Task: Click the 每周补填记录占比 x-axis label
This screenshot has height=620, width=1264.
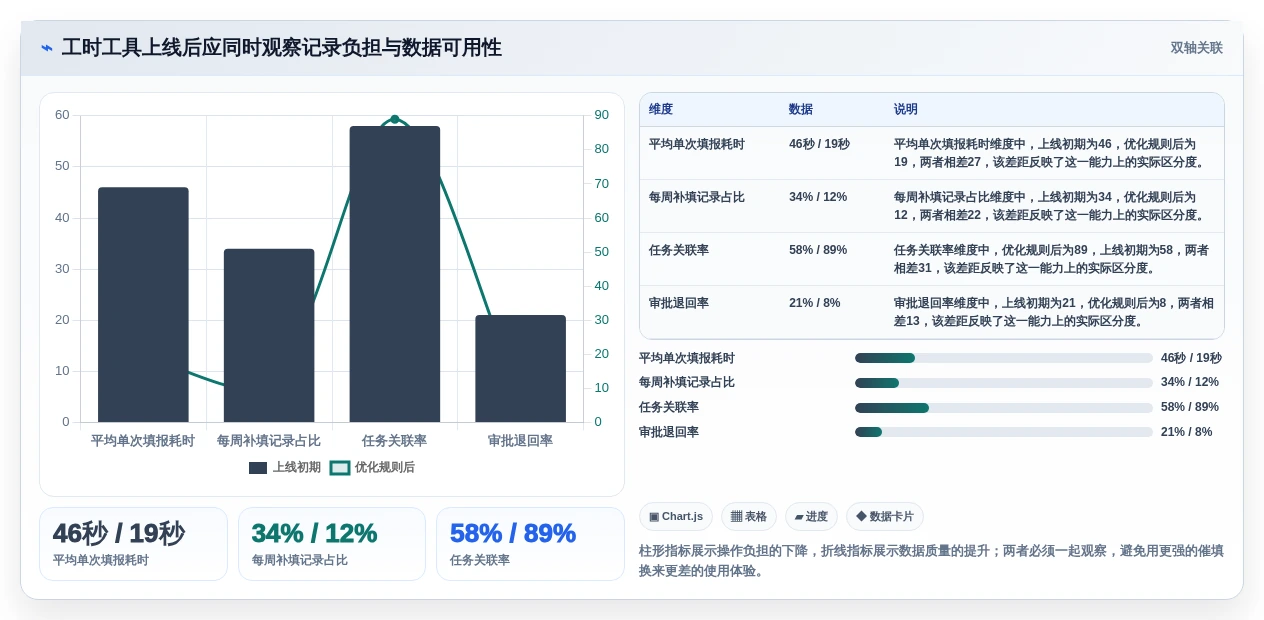Action: pyautogui.click(x=269, y=440)
